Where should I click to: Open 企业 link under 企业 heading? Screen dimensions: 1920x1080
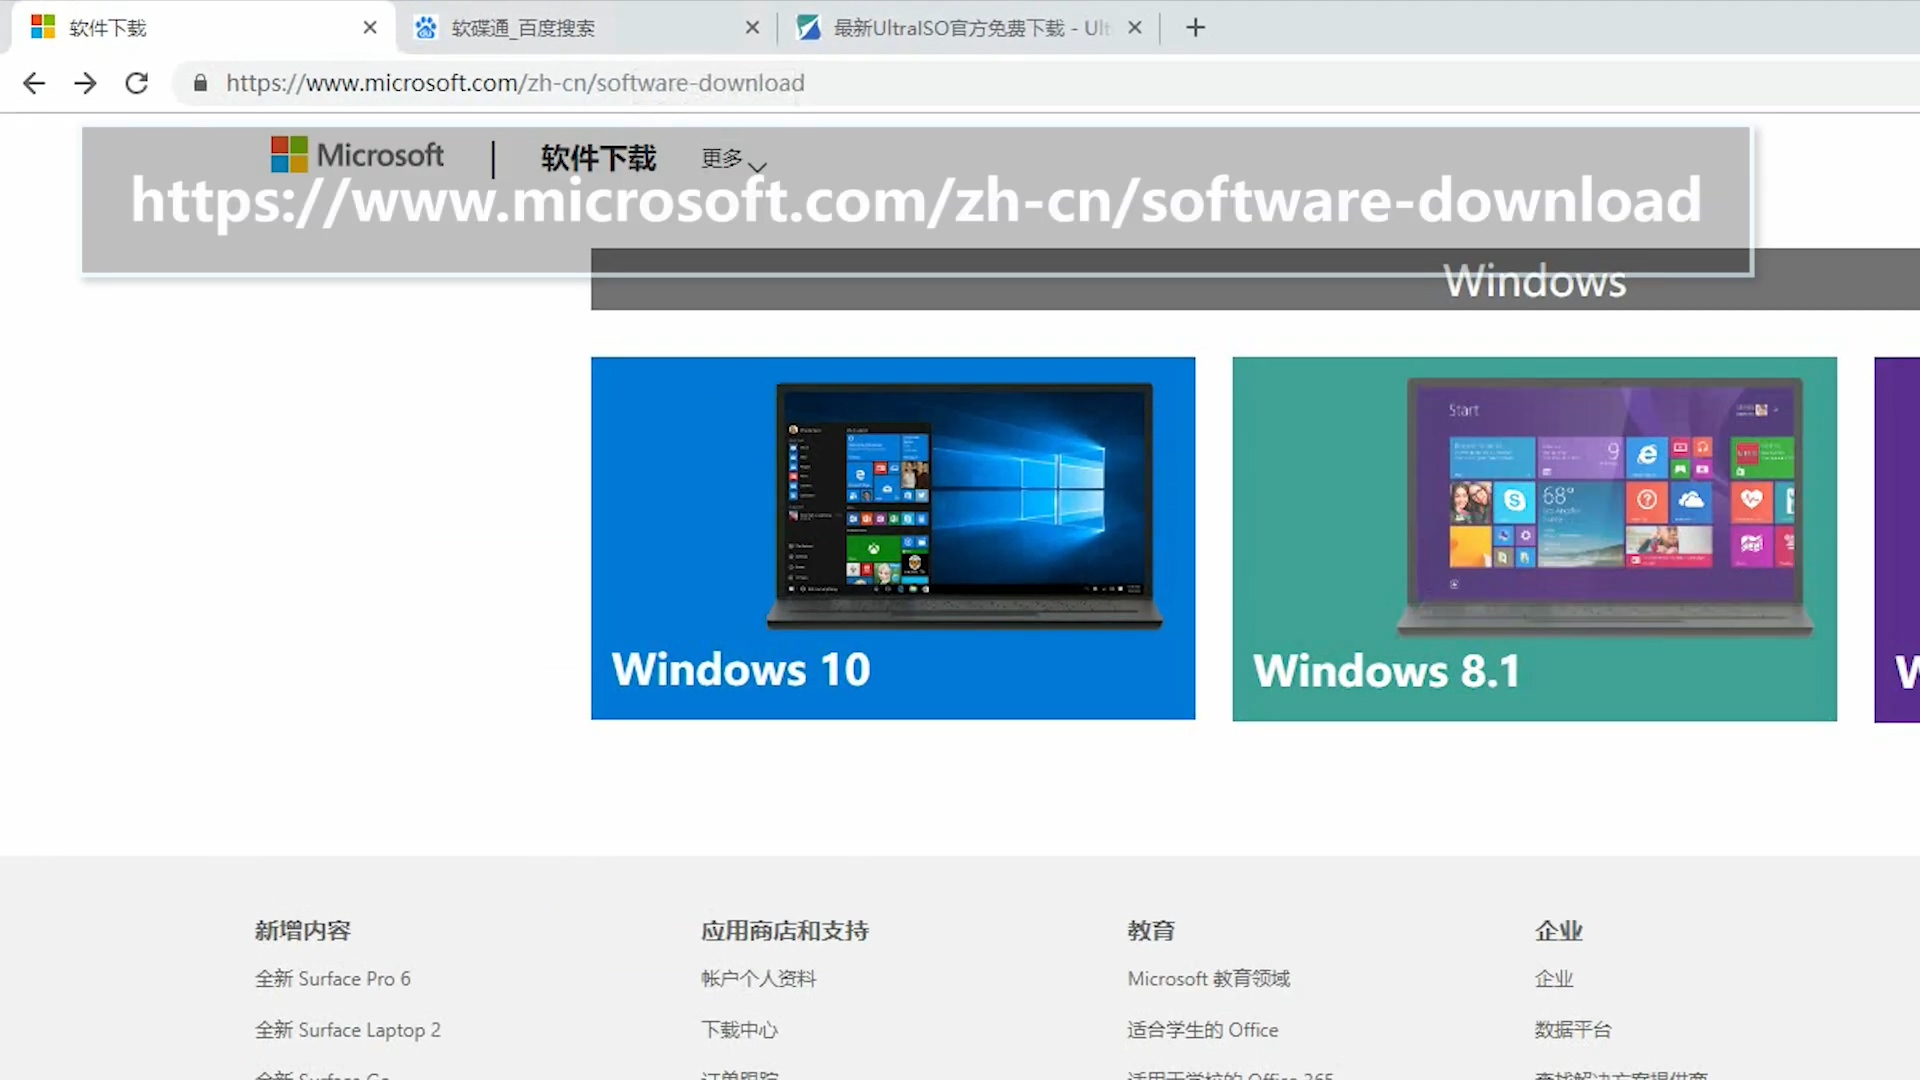[1554, 979]
